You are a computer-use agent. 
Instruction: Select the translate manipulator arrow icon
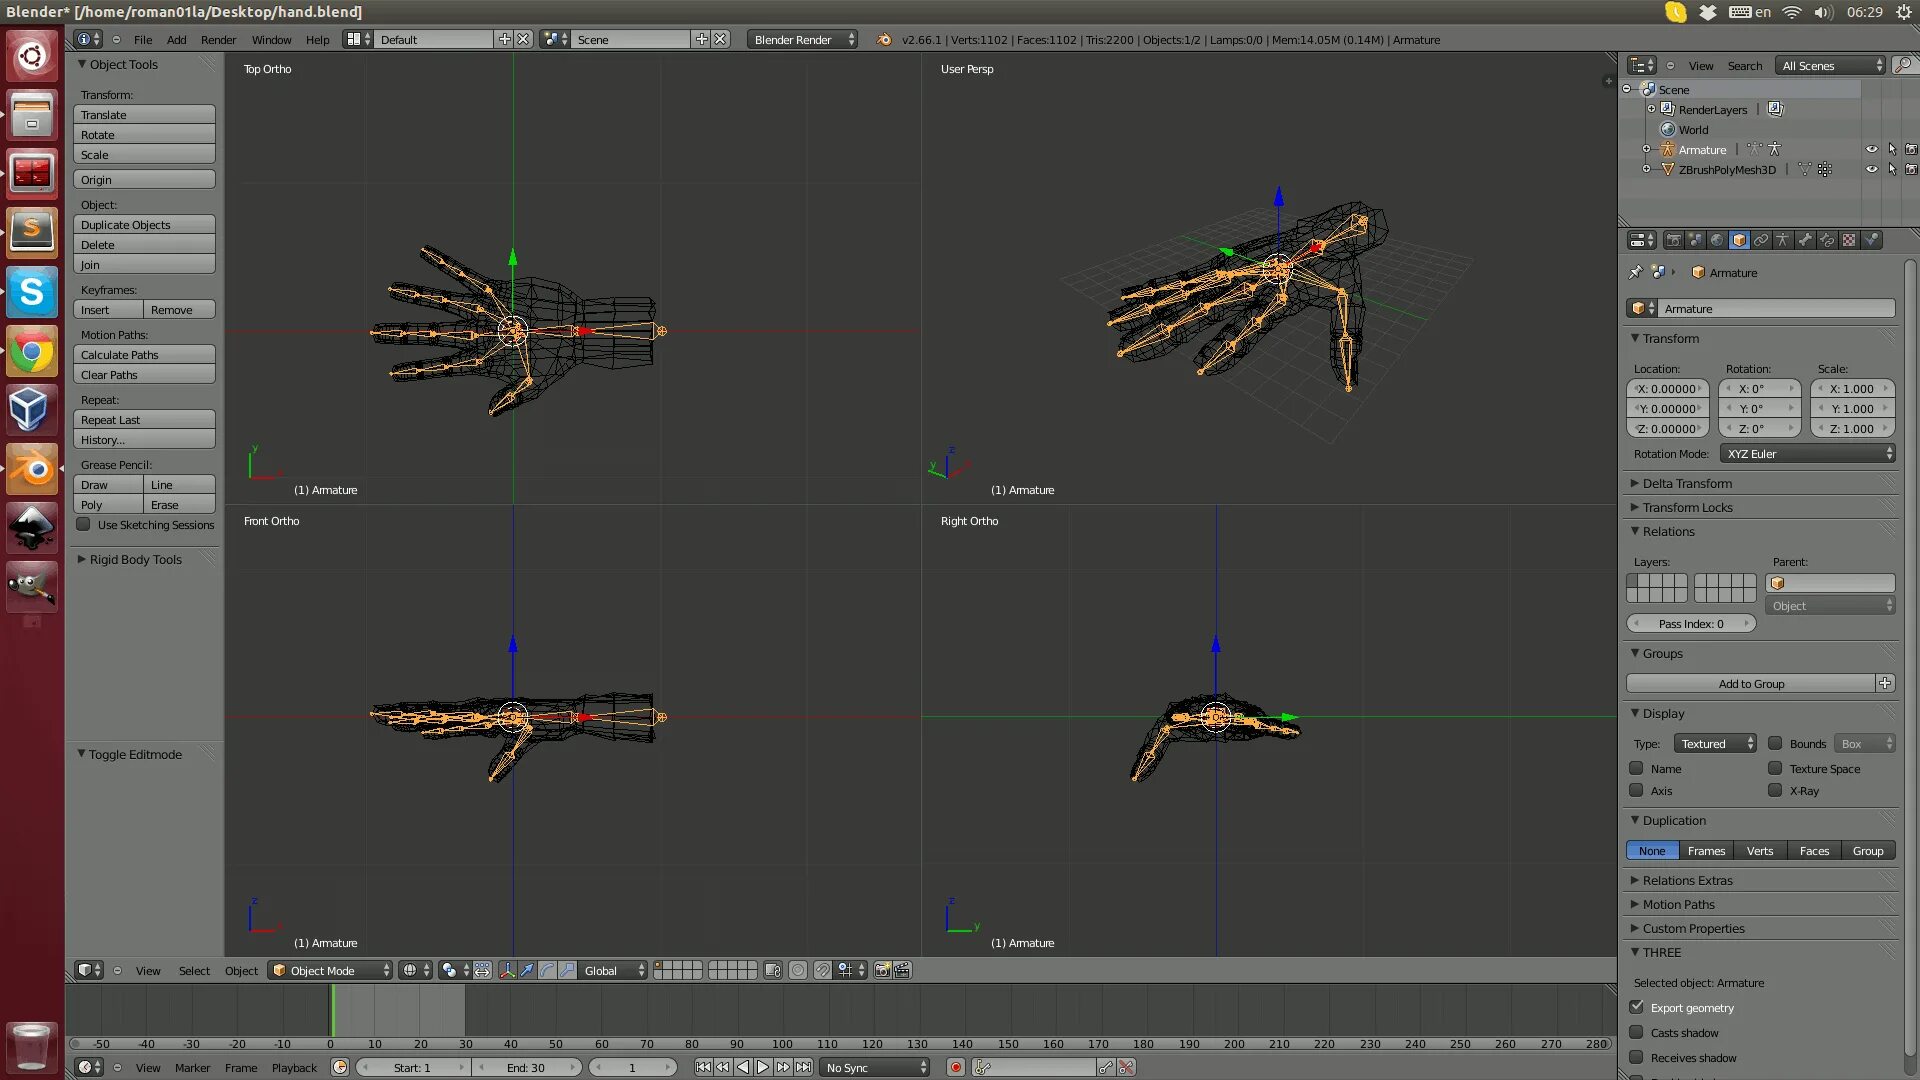click(527, 970)
